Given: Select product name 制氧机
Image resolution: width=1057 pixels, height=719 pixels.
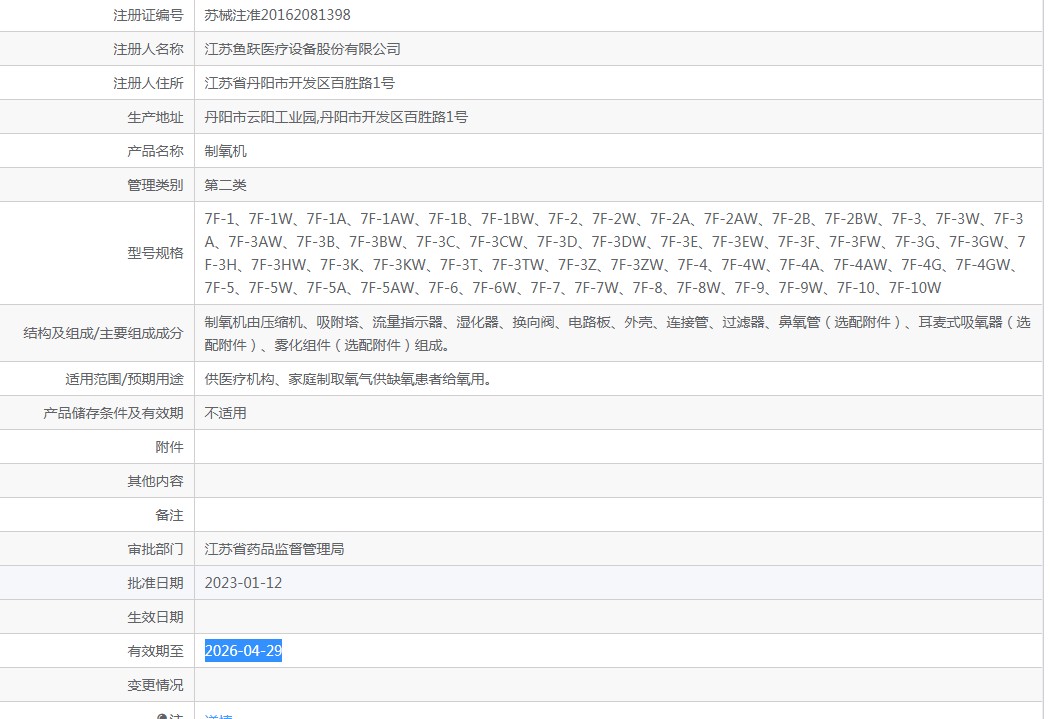Looking at the screenshot, I should [x=225, y=151].
